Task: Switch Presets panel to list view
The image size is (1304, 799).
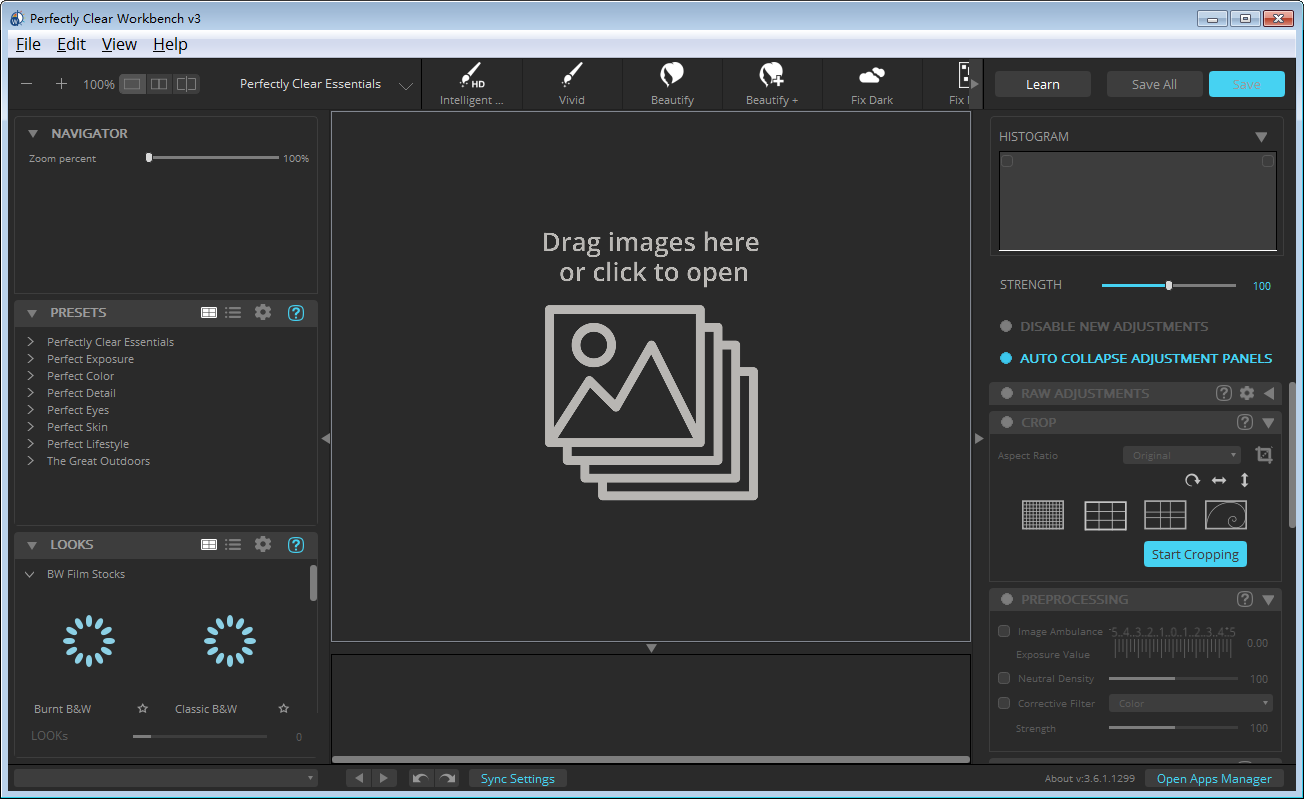Action: click(x=233, y=312)
